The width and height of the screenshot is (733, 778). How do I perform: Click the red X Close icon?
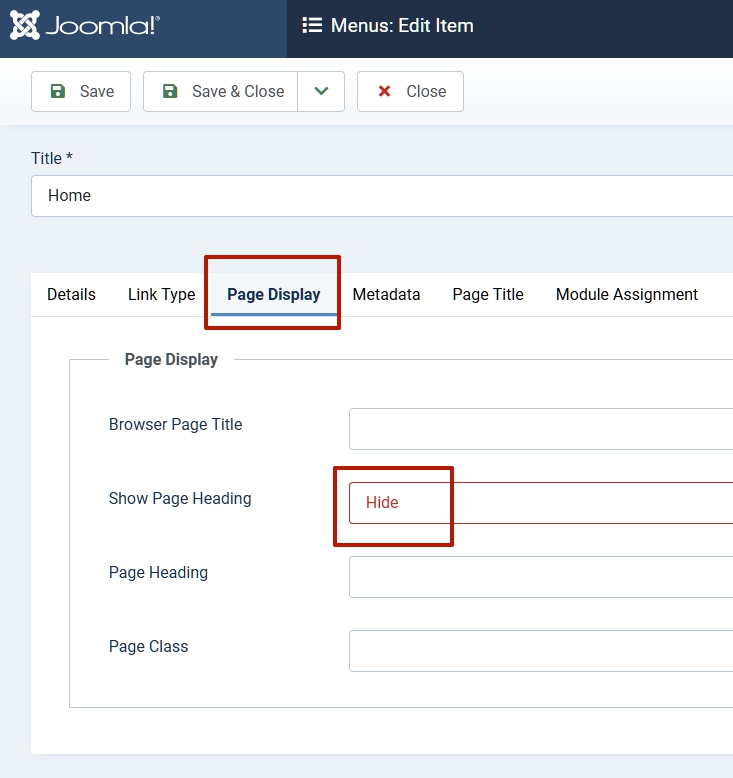coord(384,91)
